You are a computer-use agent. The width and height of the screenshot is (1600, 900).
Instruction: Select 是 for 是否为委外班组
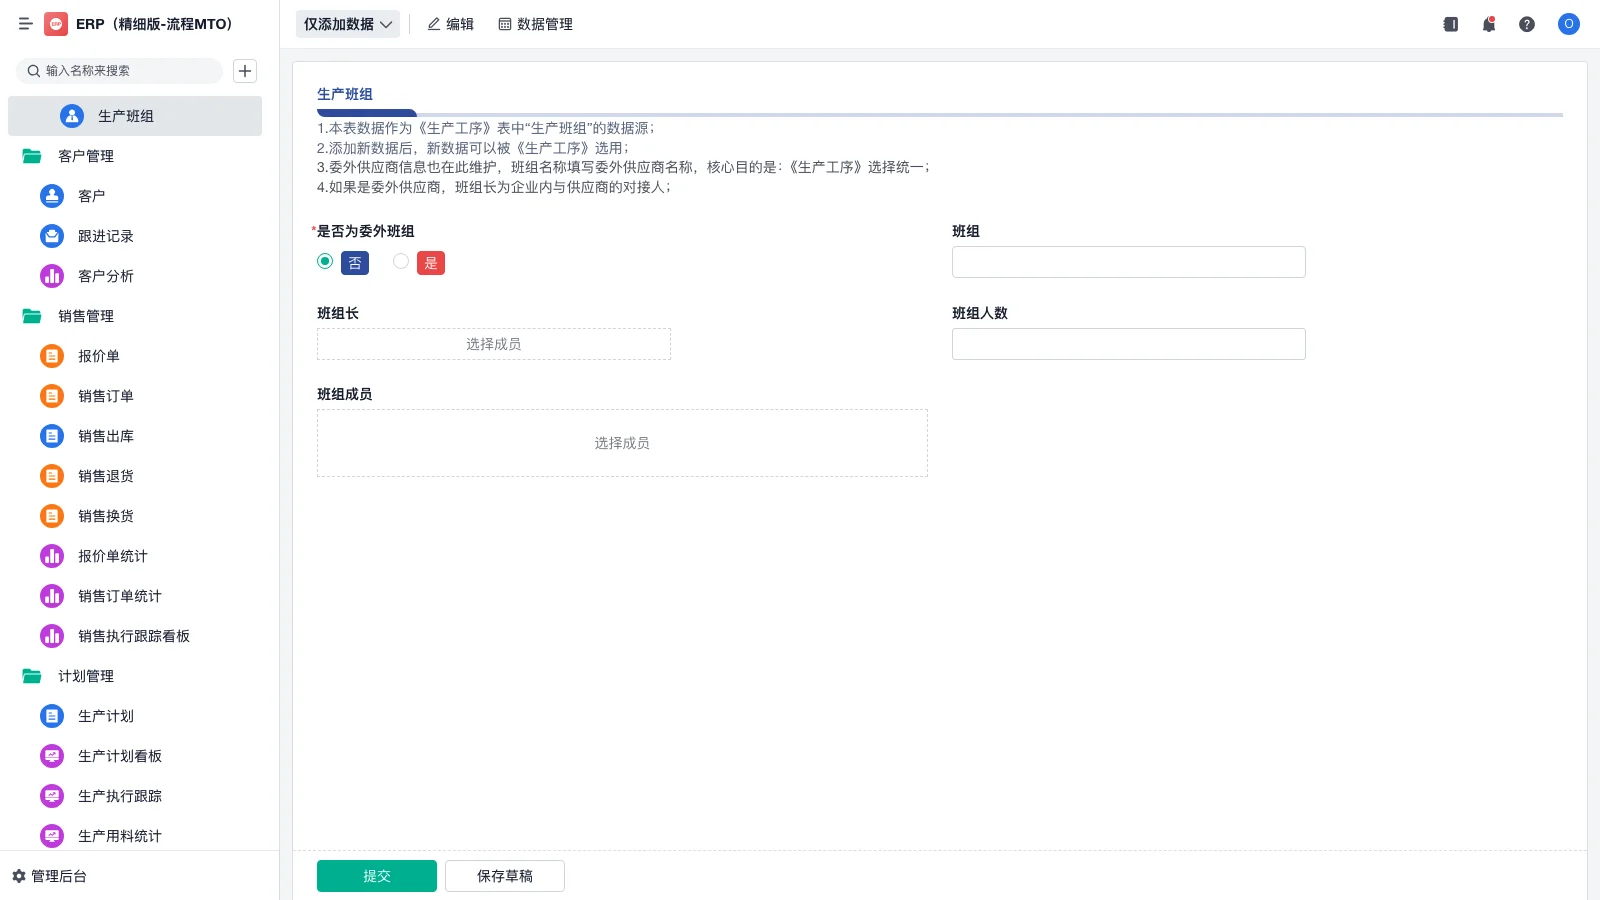click(401, 261)
